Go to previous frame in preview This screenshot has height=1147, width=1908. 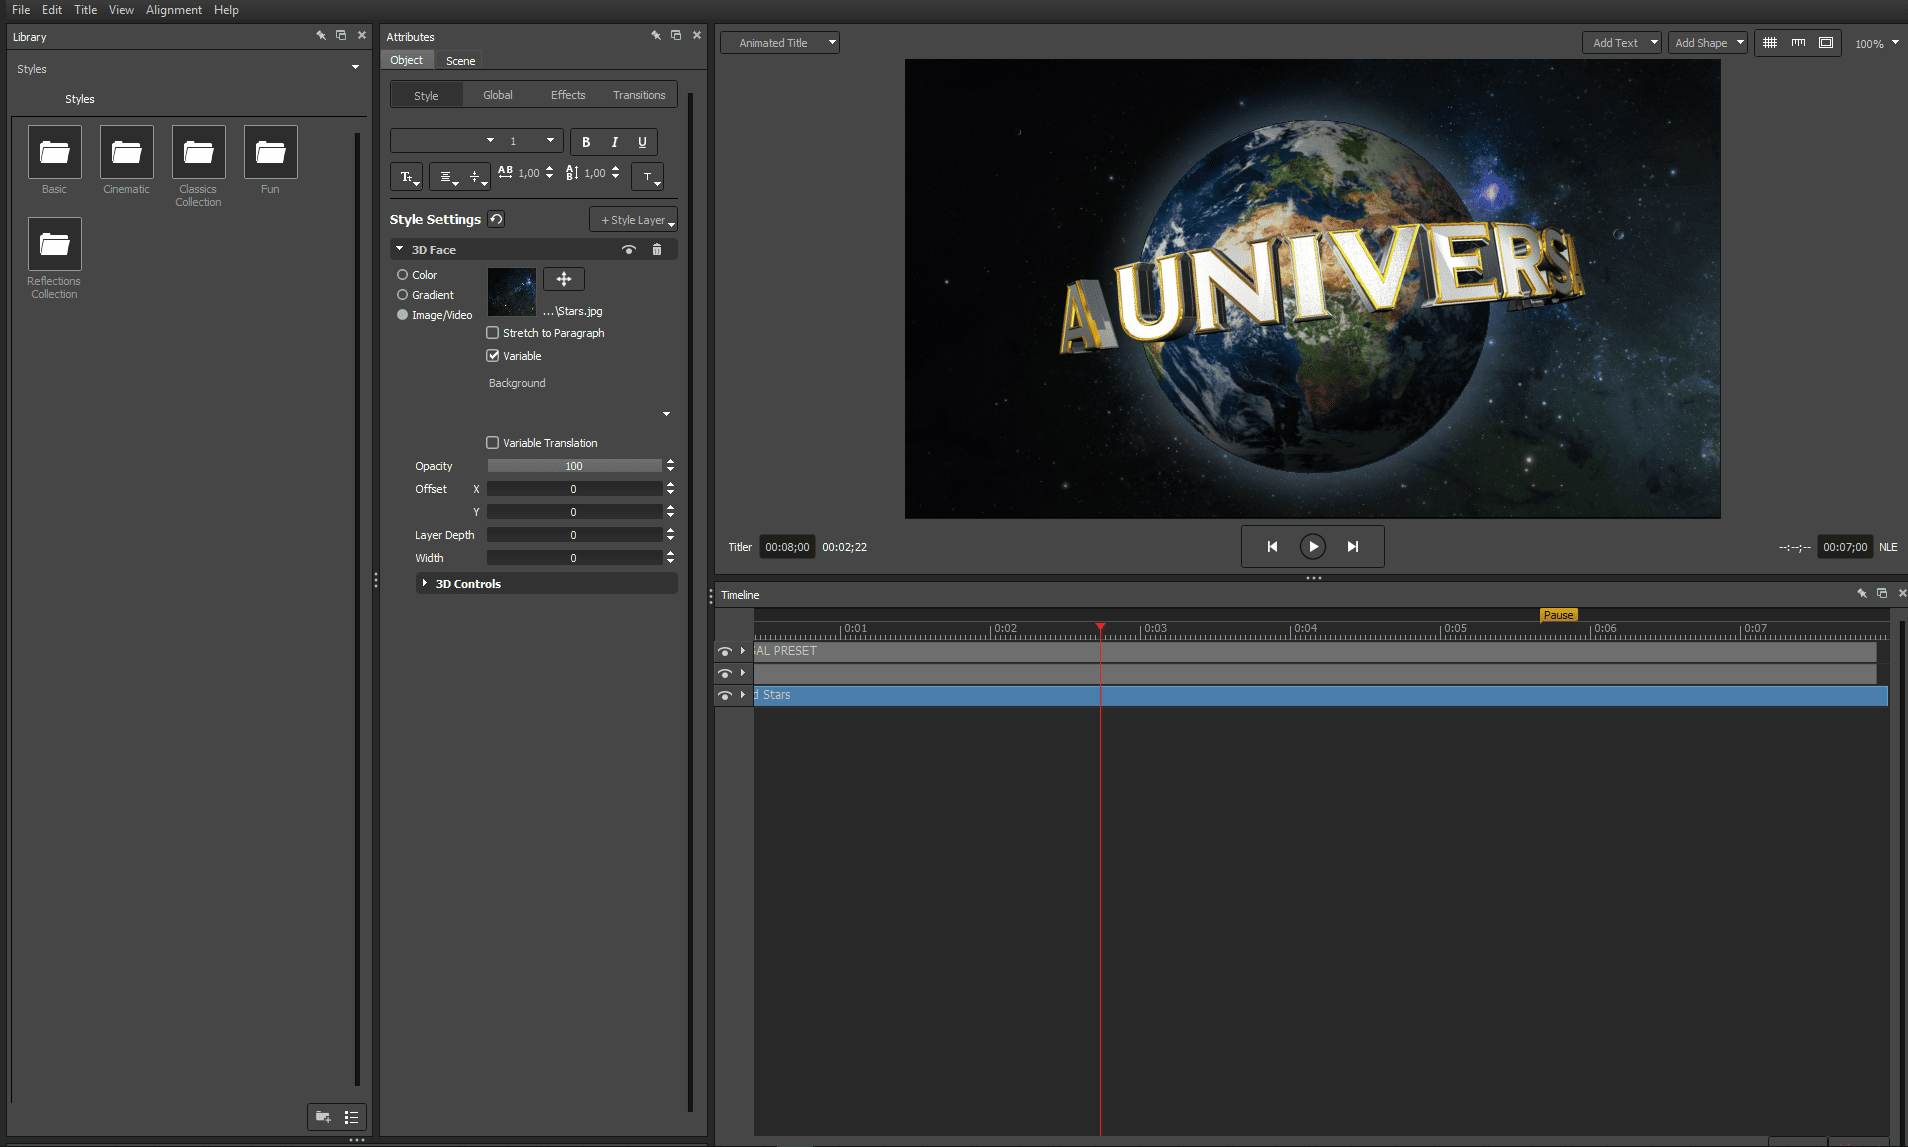pos(1272,546)
